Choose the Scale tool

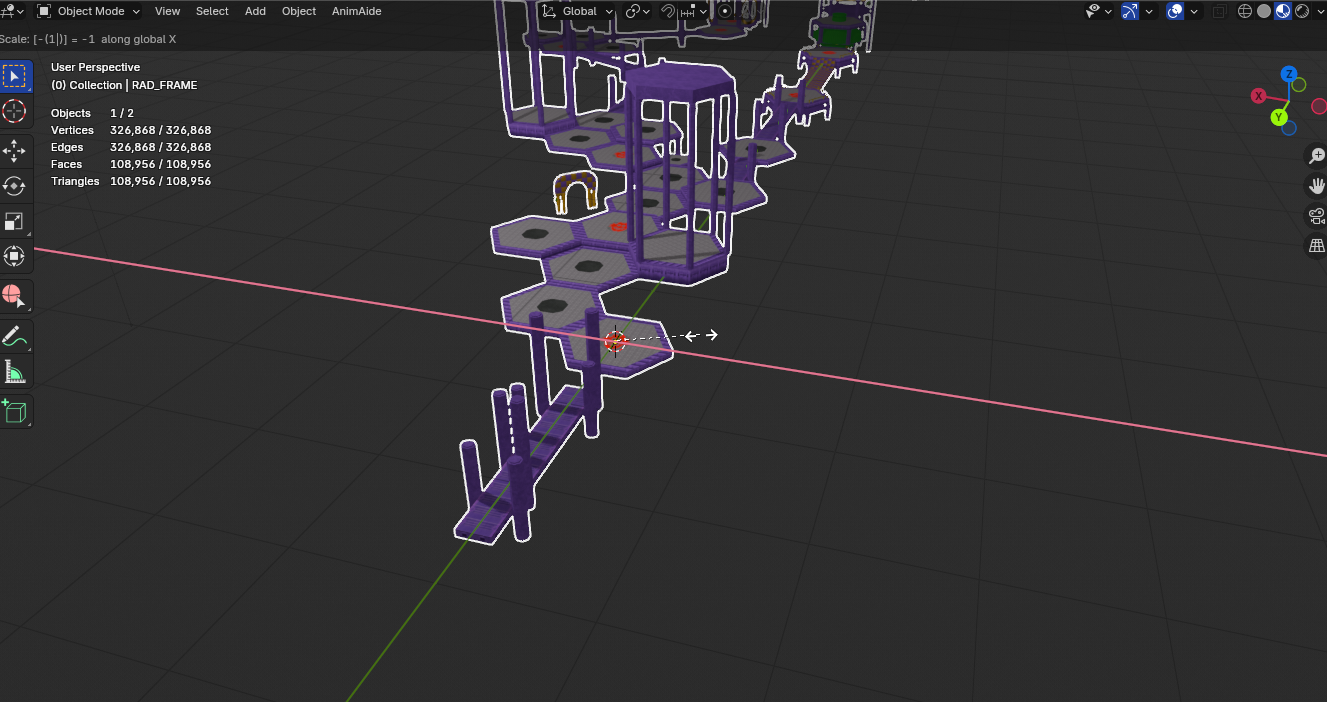point(15,221)
